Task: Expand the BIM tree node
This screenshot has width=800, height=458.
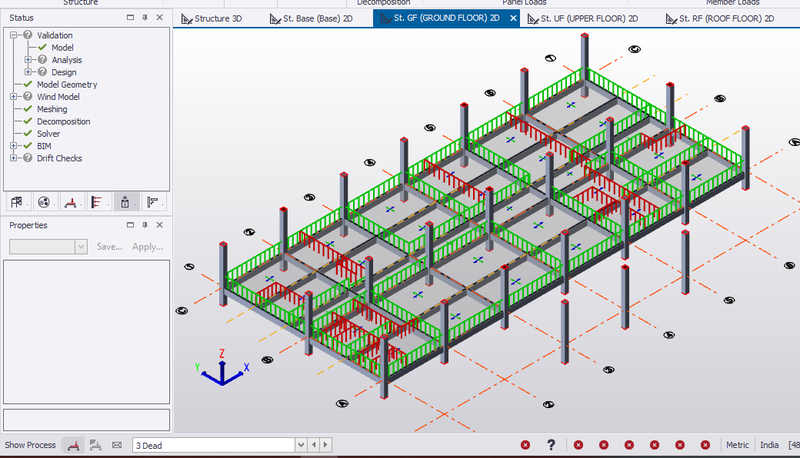Action: 14,146
